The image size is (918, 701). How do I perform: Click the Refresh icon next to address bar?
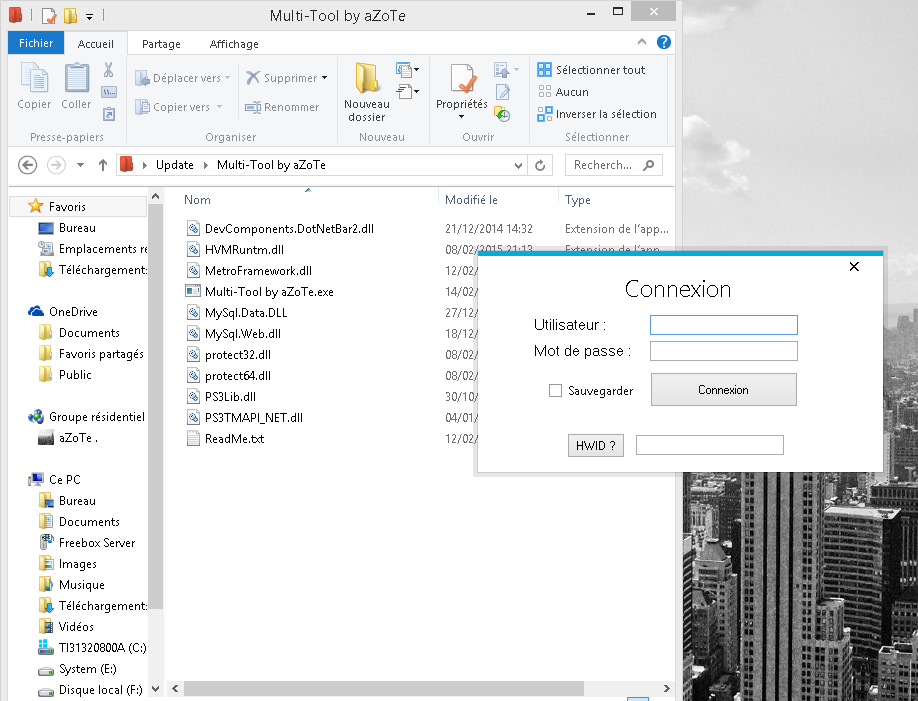540,166
